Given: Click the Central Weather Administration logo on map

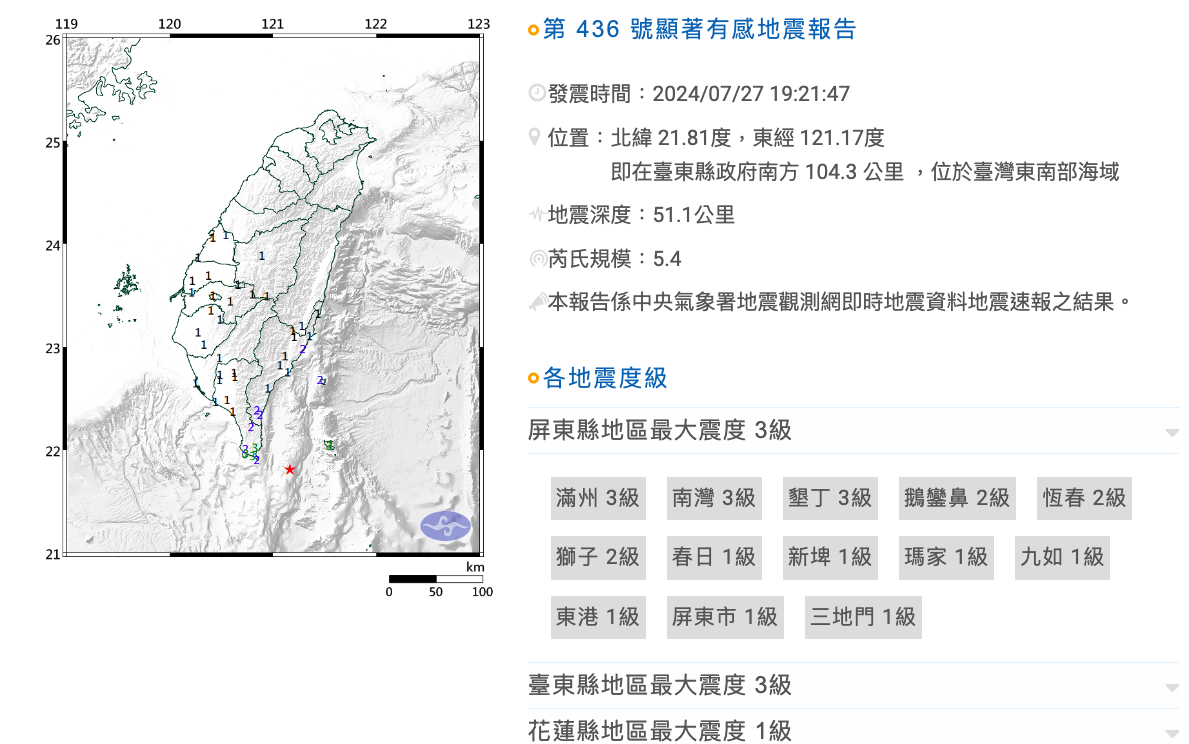Looking at the screenshot, I should point(446,526).
